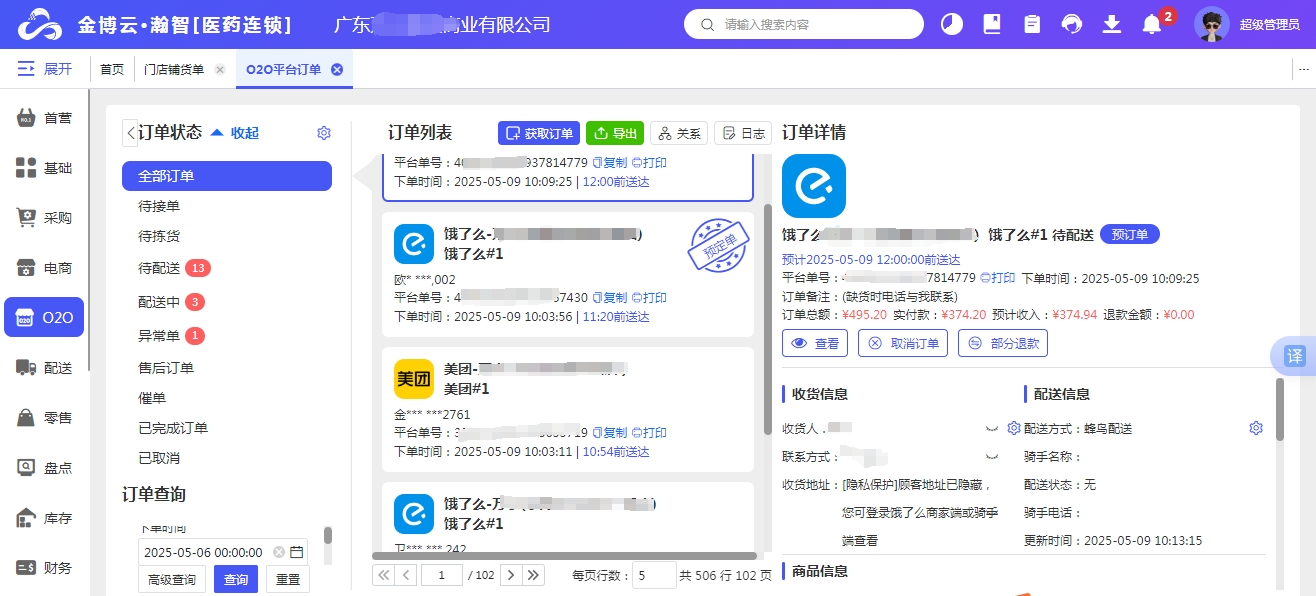The height and width of the screenshot is (596, 1316).
Task: Open the calendar picker for order time
Action: pos(296,552)
